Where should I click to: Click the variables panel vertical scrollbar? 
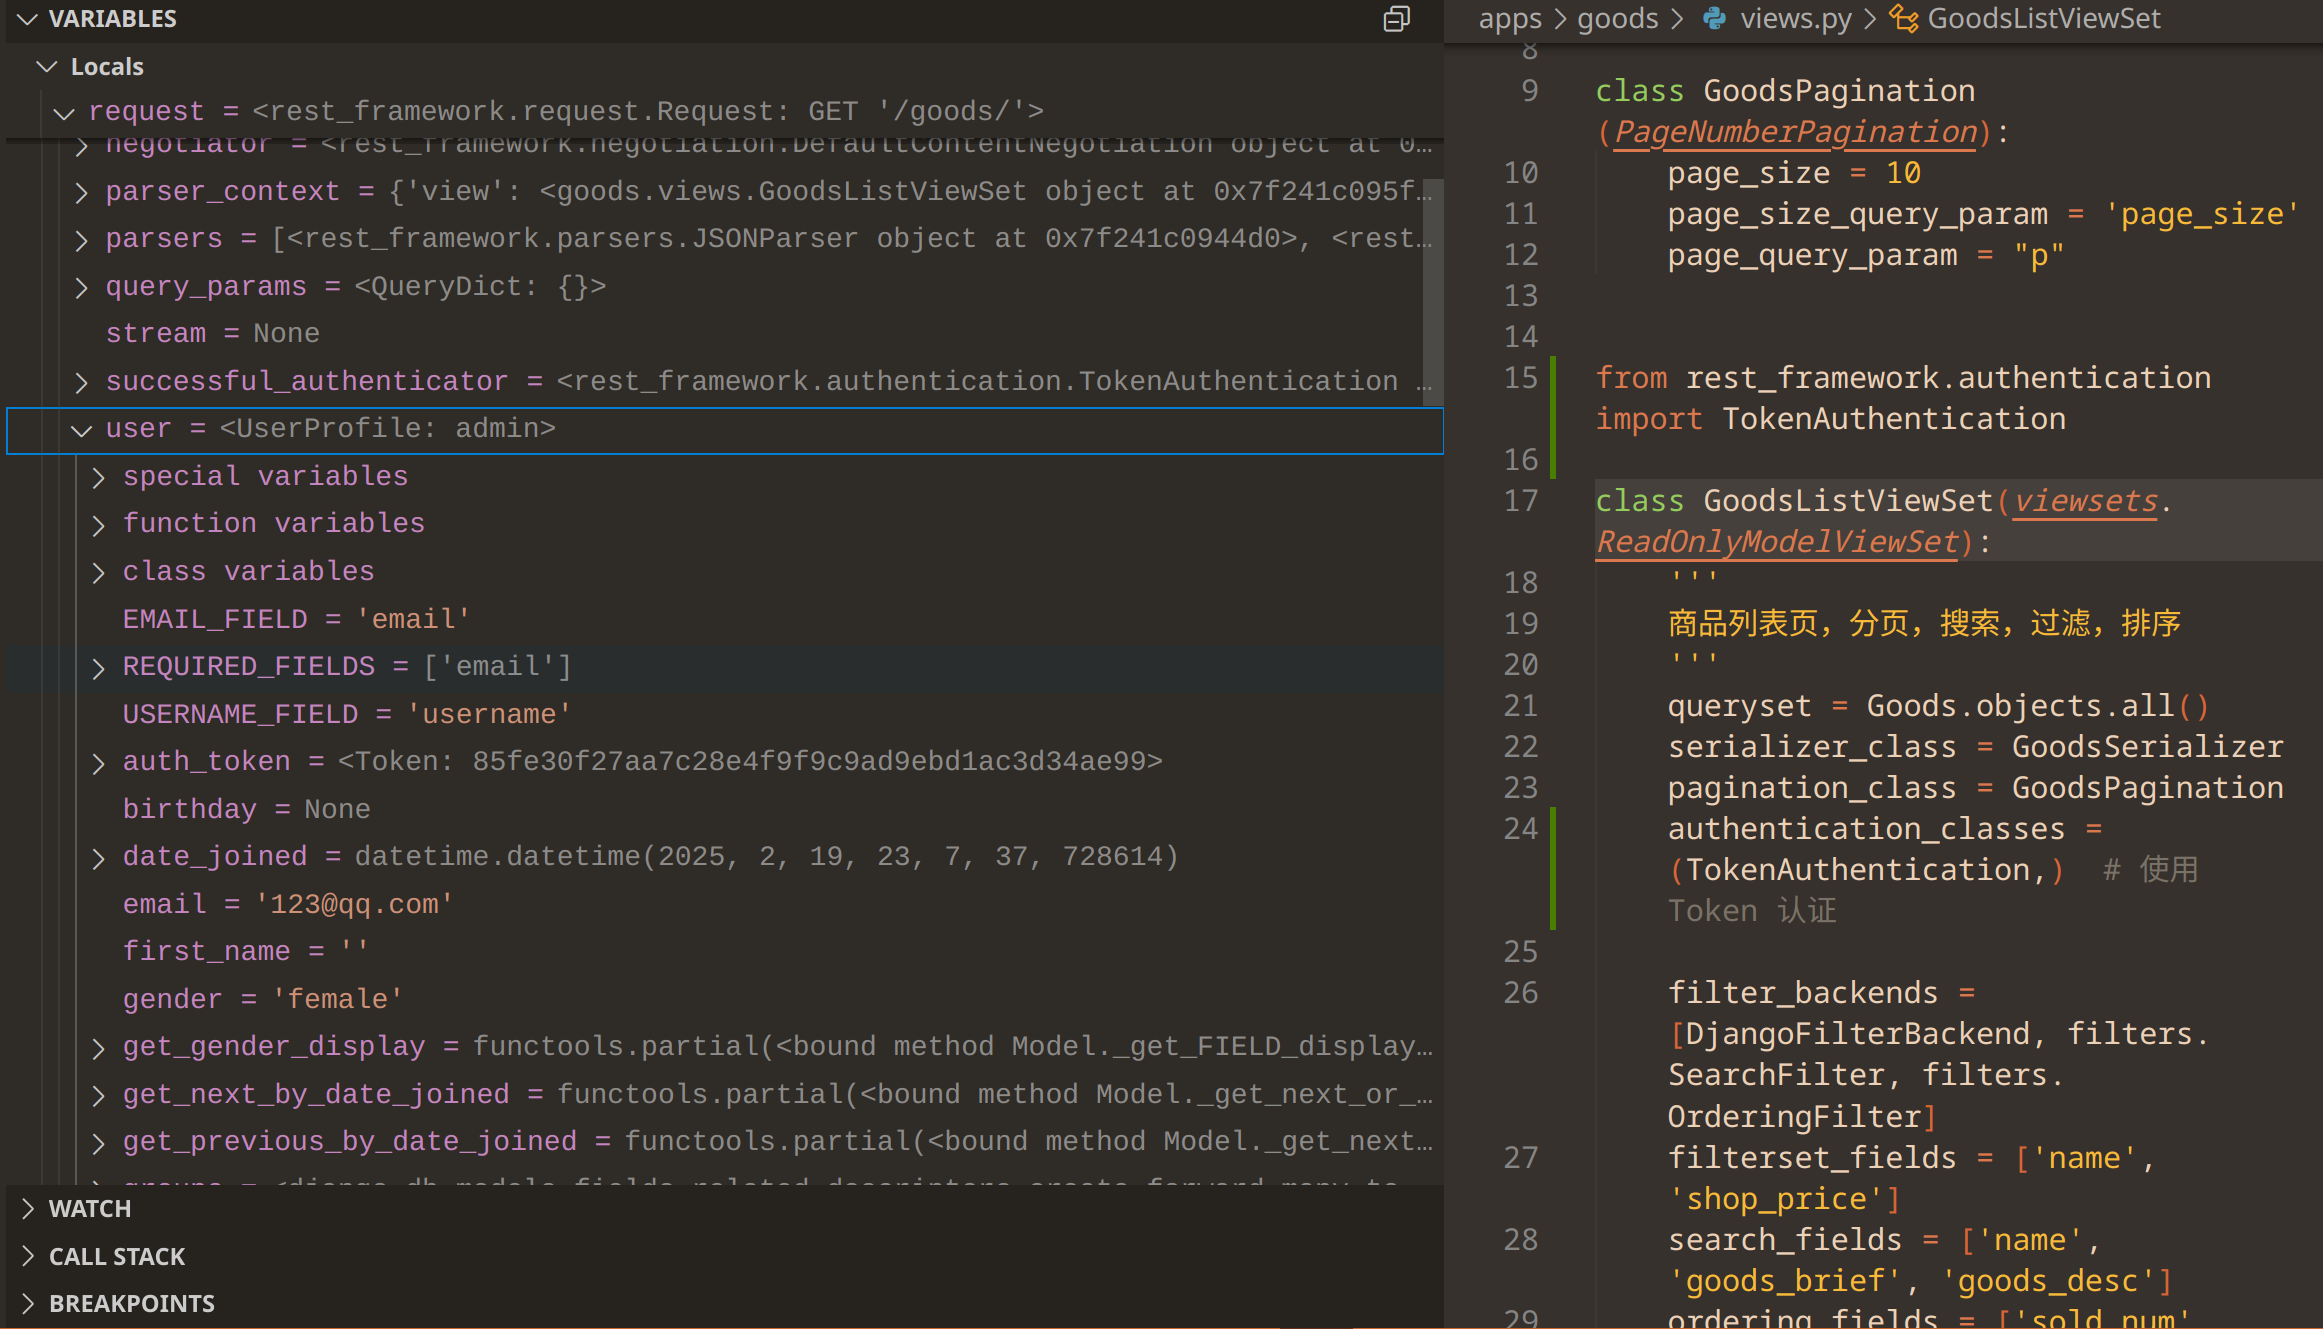coord(1432,290)
